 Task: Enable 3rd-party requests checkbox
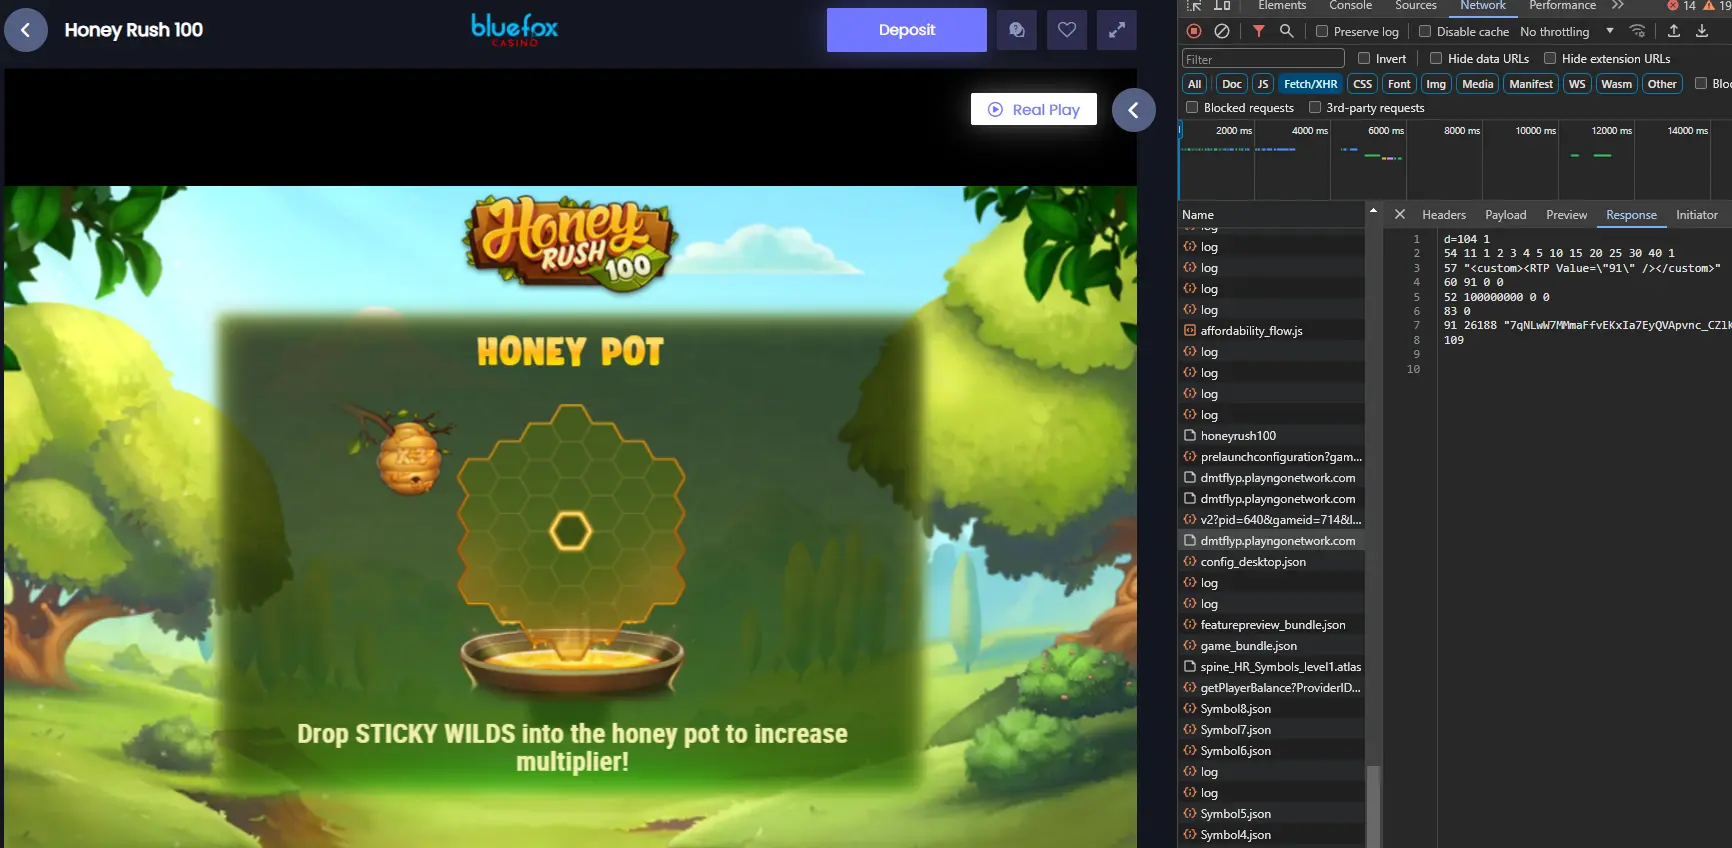pos(1315,107)
